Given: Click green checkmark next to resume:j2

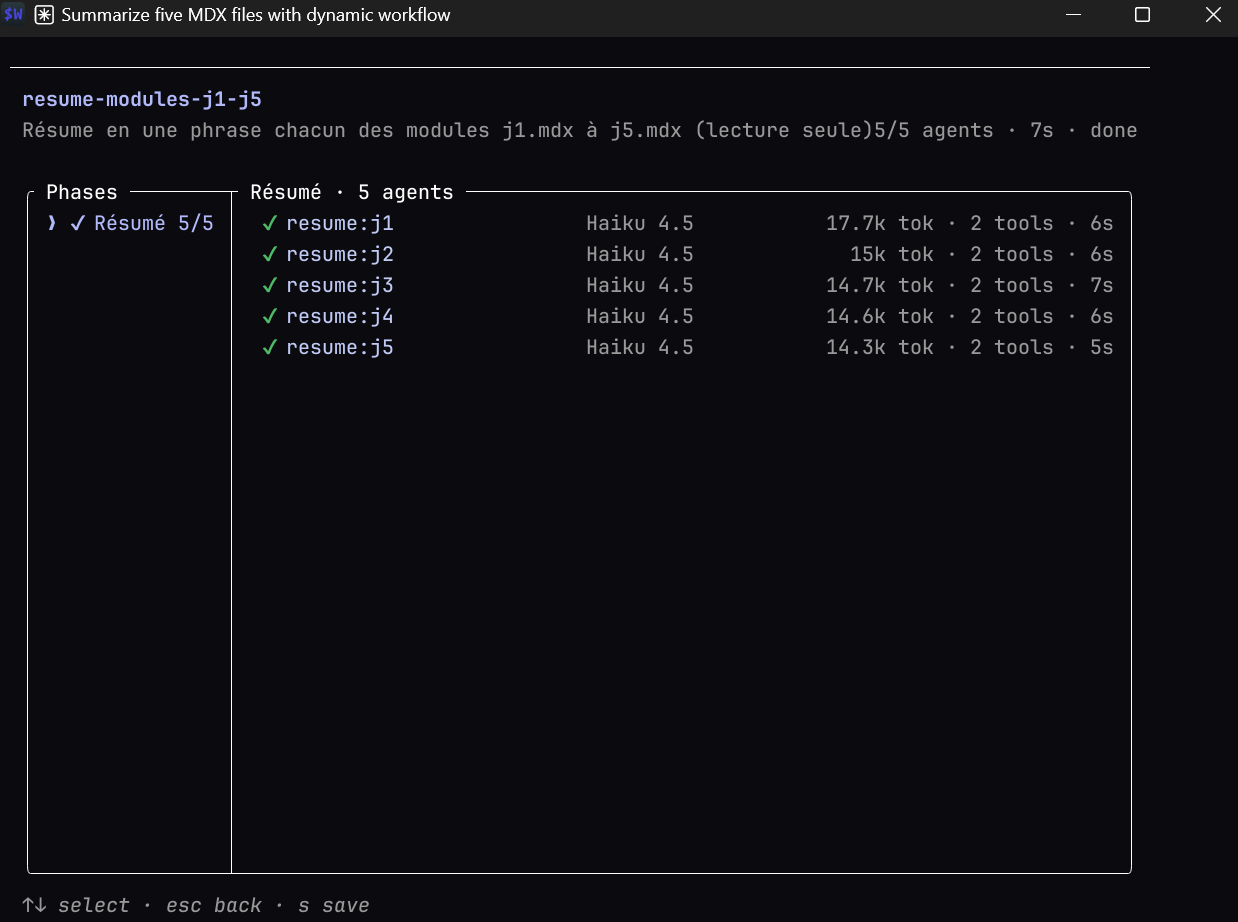Looking at the screenshot, I should pos(269,254).
